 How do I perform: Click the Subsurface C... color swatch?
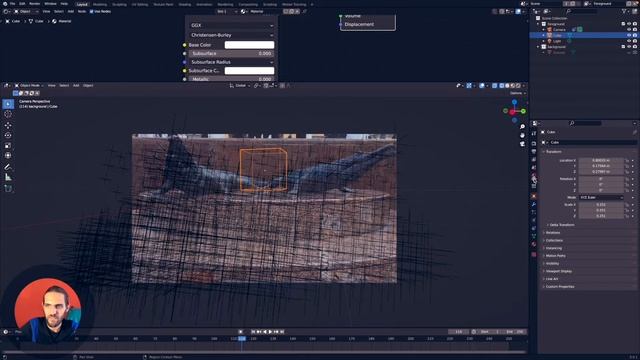pos(249,71)
